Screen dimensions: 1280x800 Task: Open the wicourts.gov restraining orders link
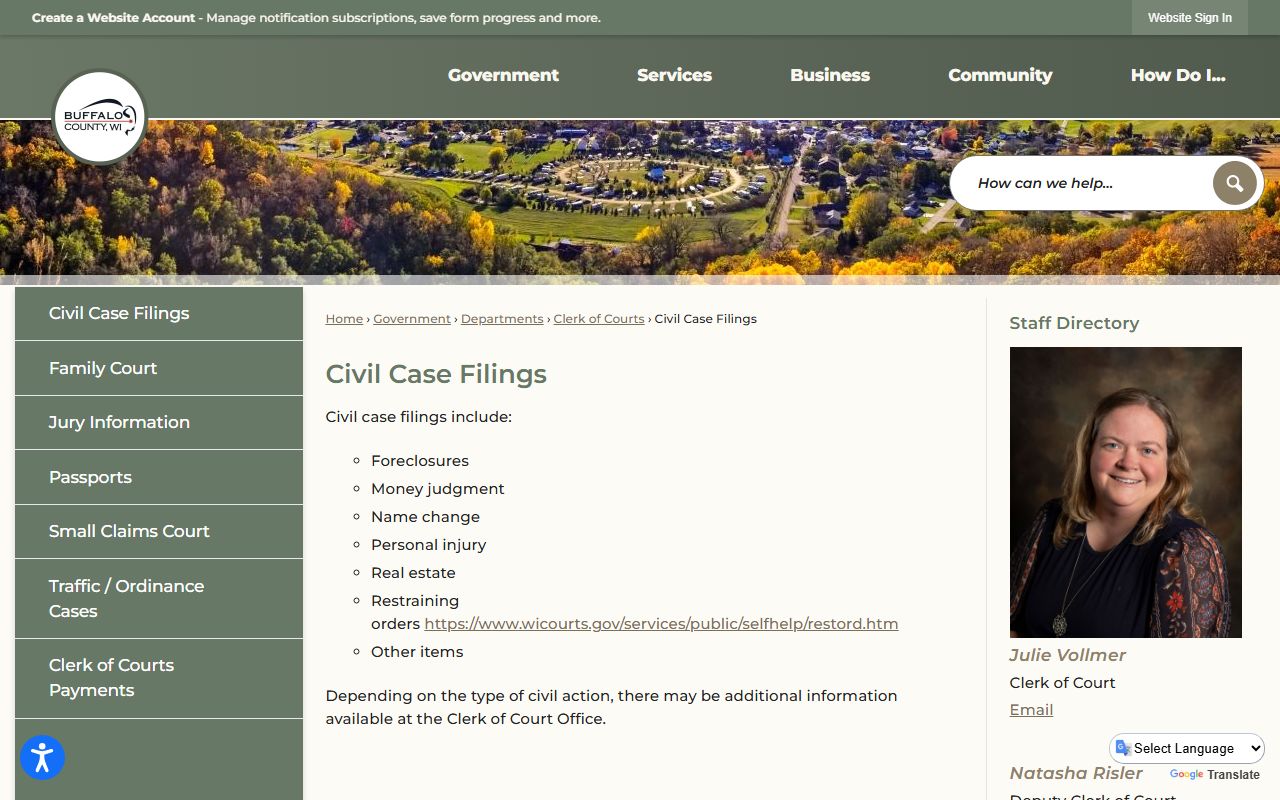[x=661, y=624]
